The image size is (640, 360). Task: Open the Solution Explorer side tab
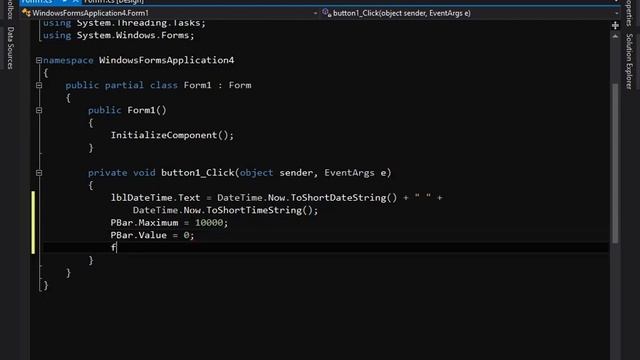(x=629, y=61)
